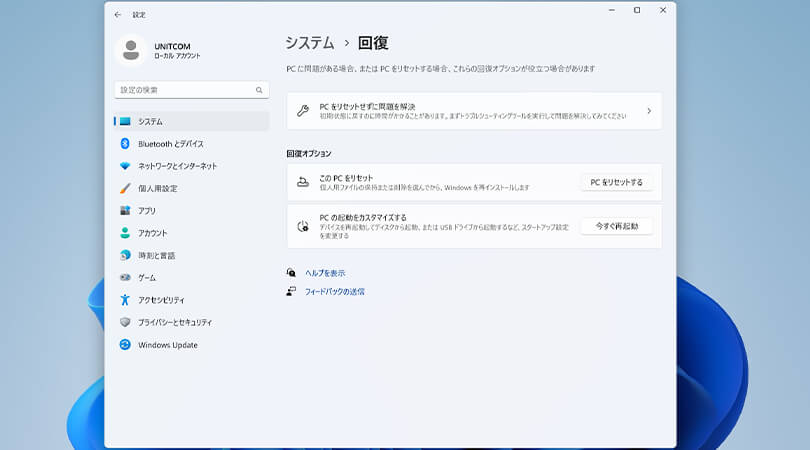This screenshot has width=810, height=450.
Task: Click the network diamond icon in sidebar
Action: click(125, 166)
